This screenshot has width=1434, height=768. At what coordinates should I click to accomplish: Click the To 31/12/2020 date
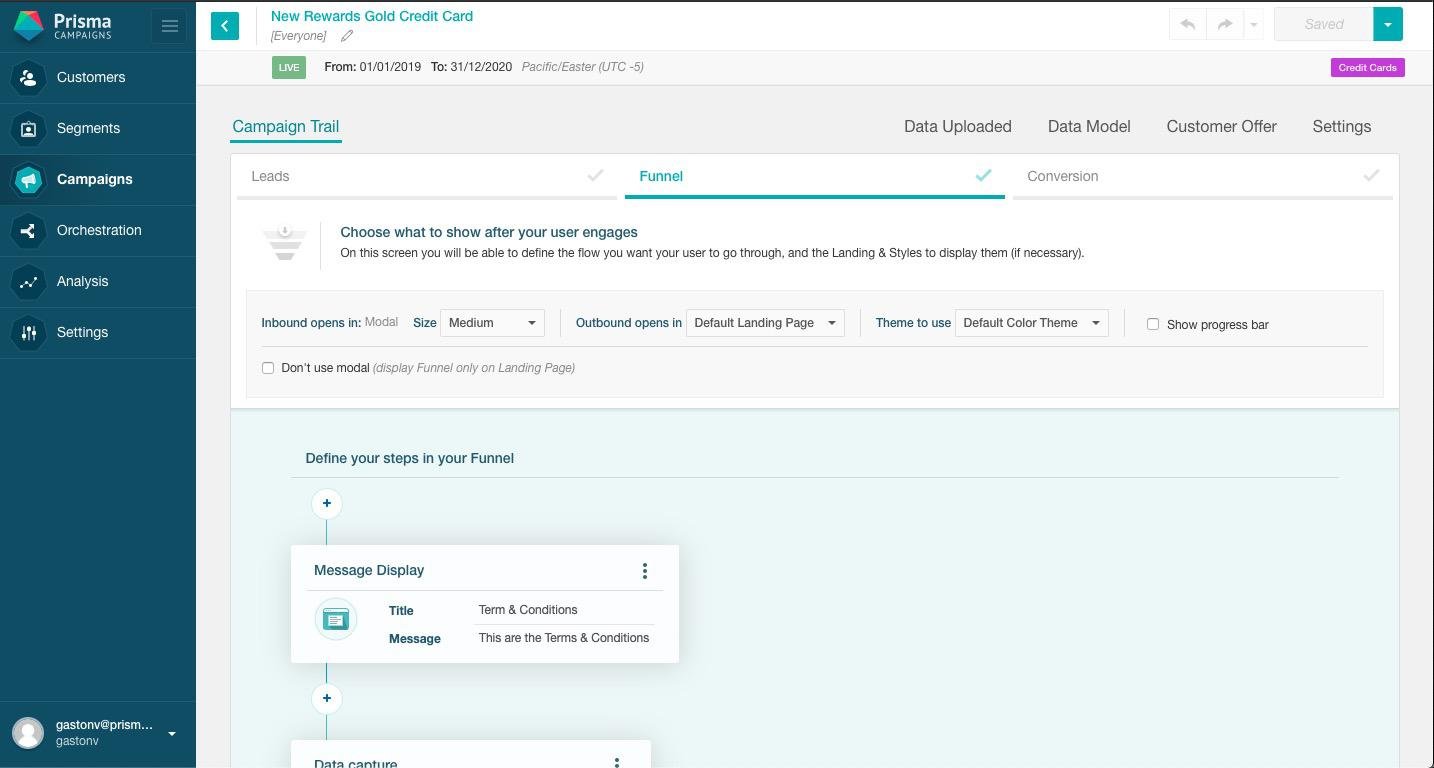[471, 67]
